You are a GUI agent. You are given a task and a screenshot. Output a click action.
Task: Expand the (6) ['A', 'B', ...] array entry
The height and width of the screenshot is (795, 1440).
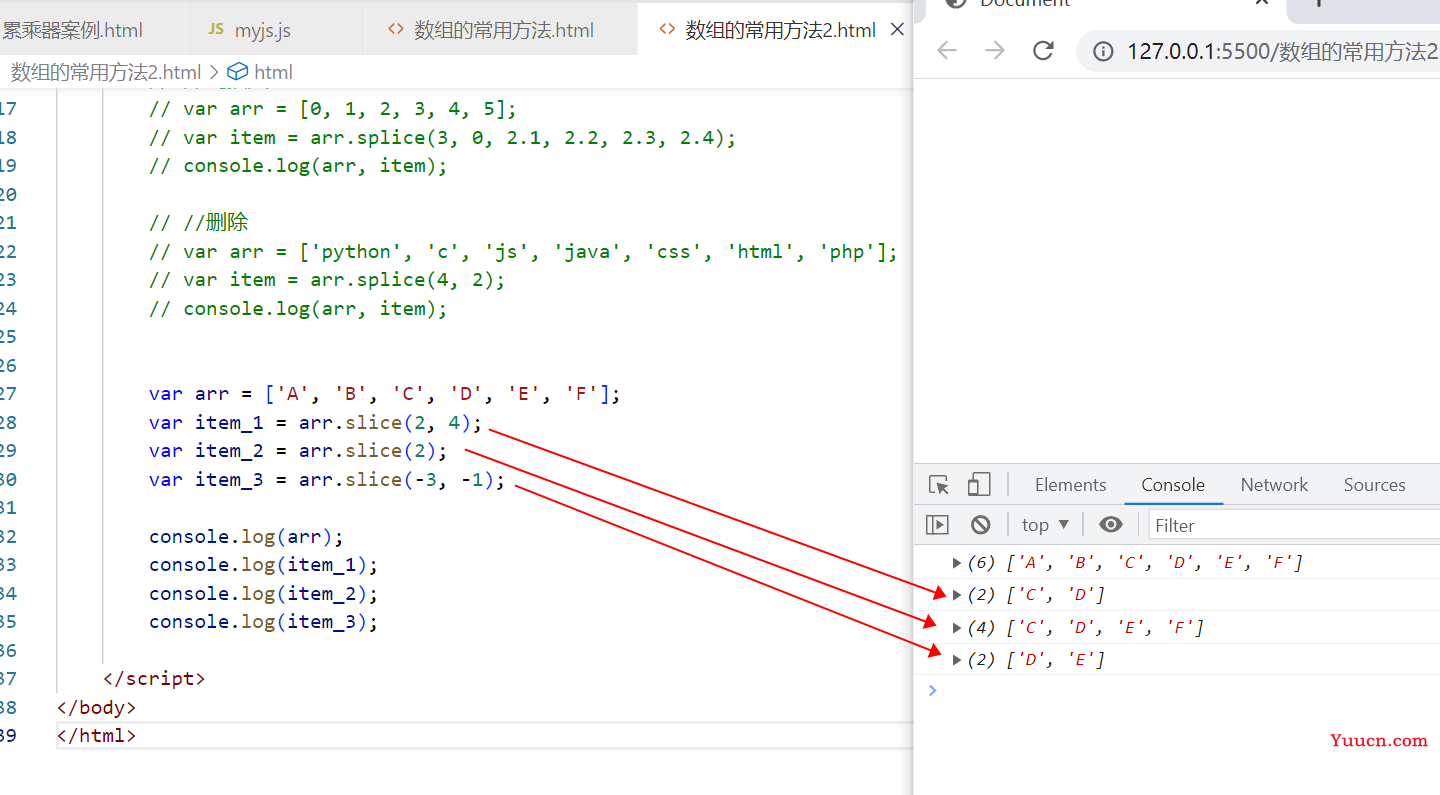point(957,563)
